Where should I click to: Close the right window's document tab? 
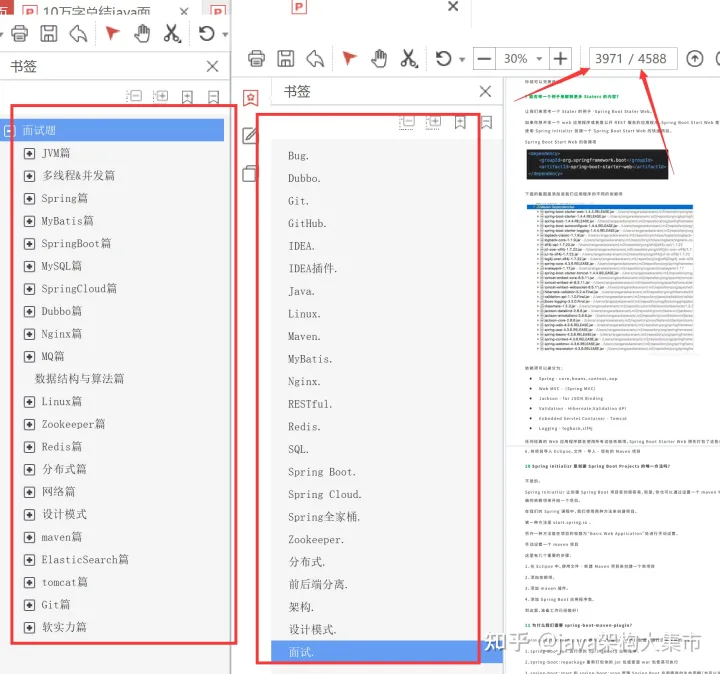[x=453, y=6]
